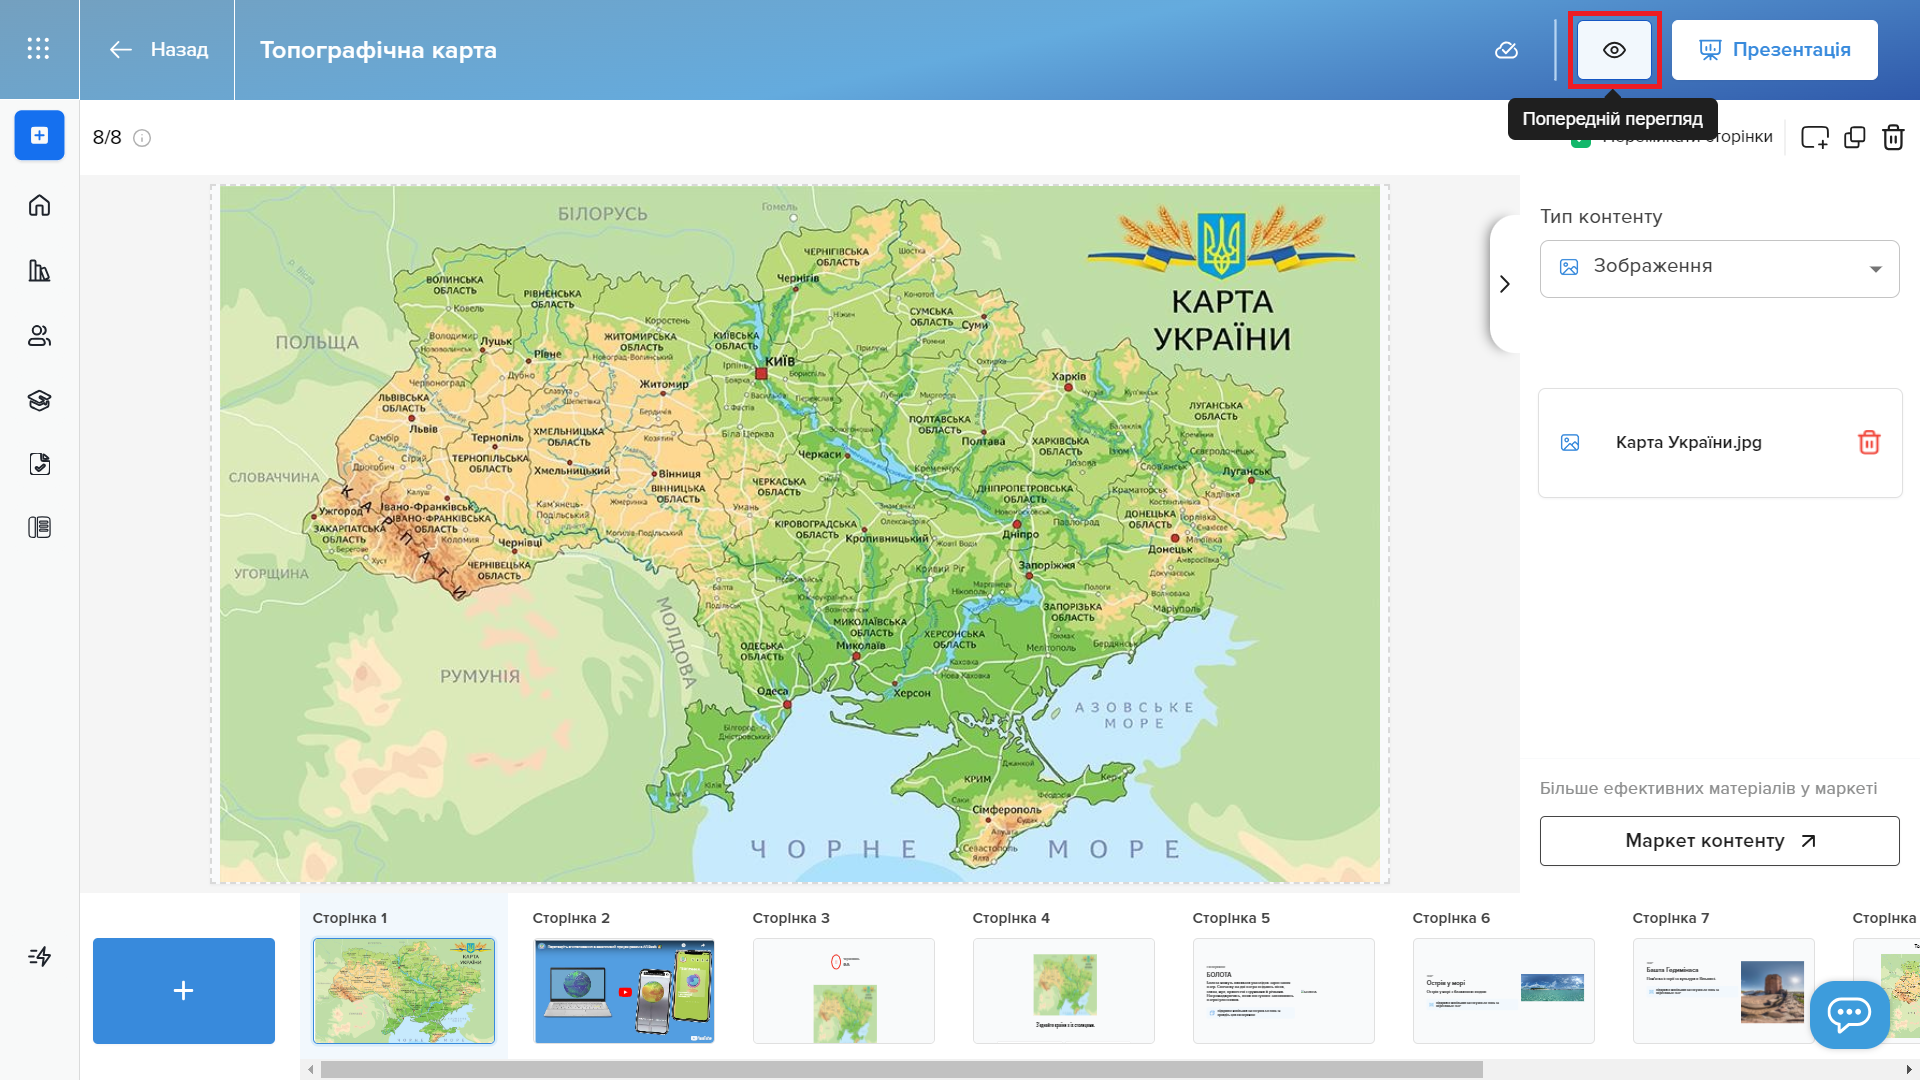
Task: Select Сторінка 2 thumbnail
Action: 624,991
